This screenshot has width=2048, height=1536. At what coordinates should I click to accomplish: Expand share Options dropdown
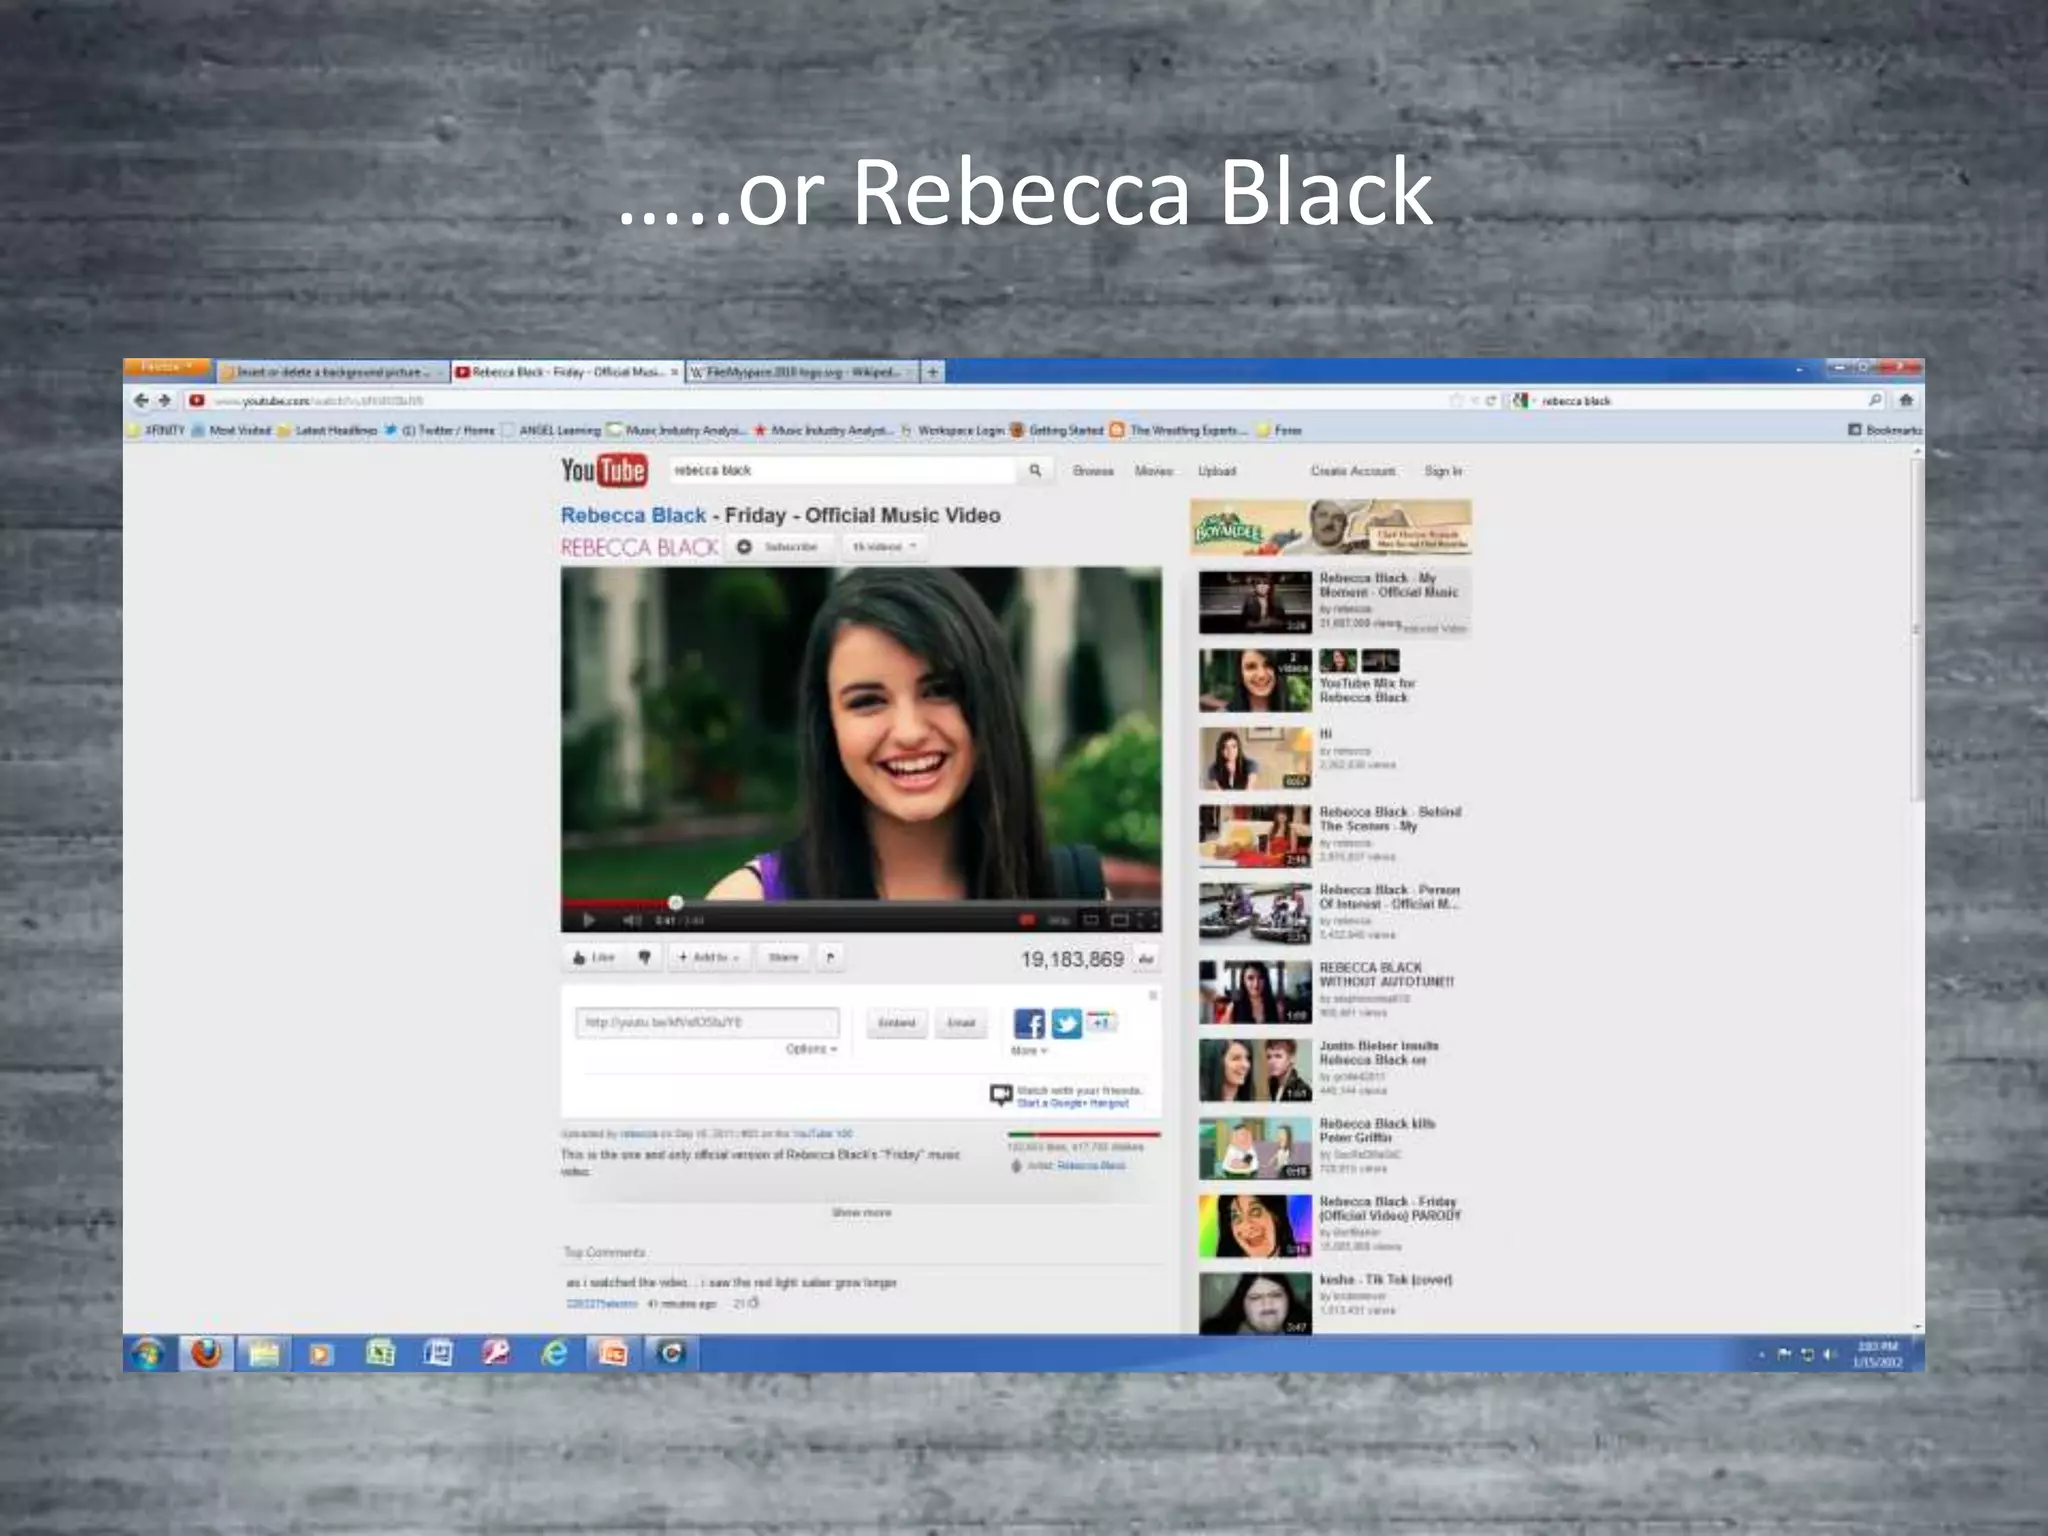point(811,1049)
